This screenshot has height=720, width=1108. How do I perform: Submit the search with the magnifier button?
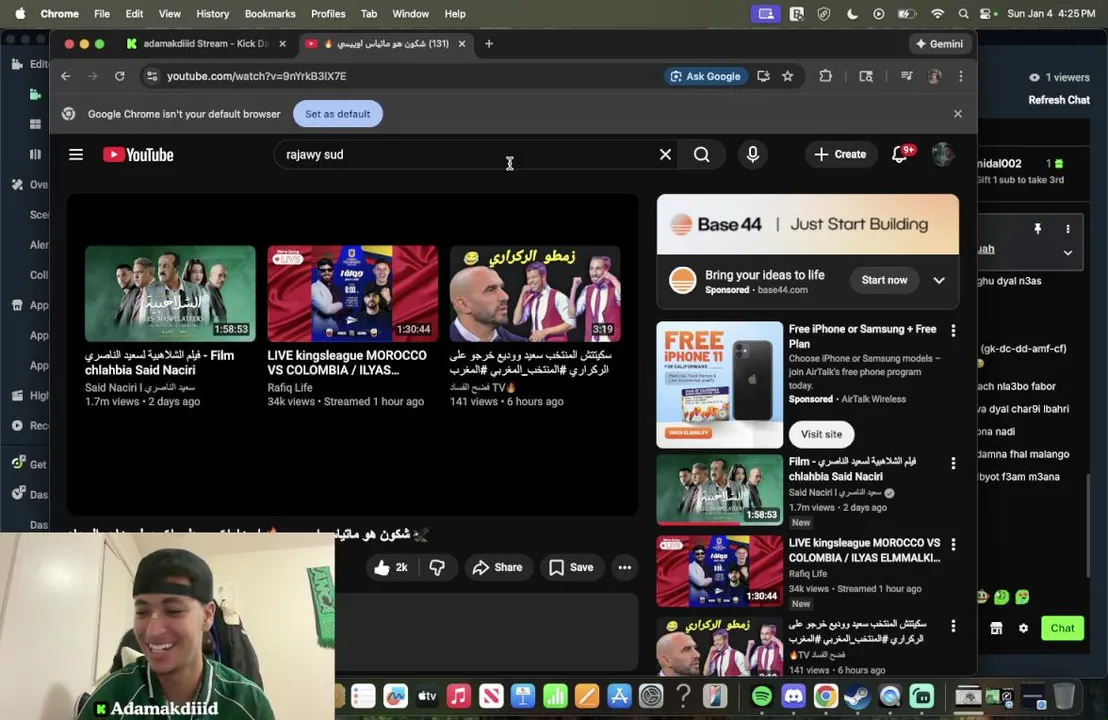(x=701, y=155)
